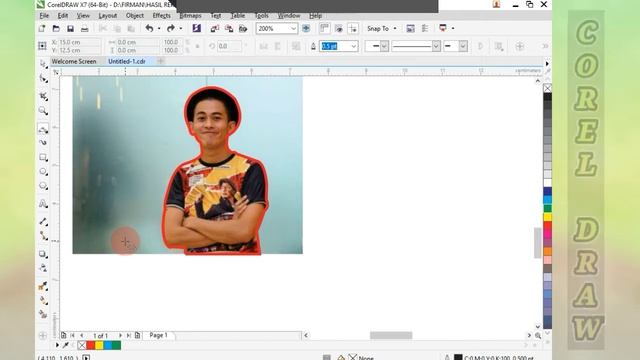This screenshot has width=640, height=360.
Task: Select the Text tool
Action: click(43, 203)
